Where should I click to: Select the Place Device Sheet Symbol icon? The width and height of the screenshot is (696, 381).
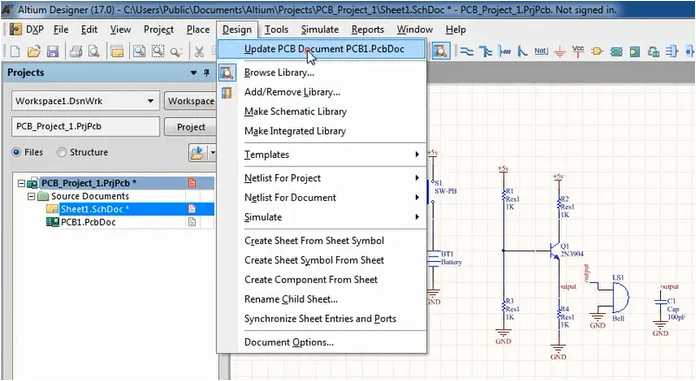653,52
